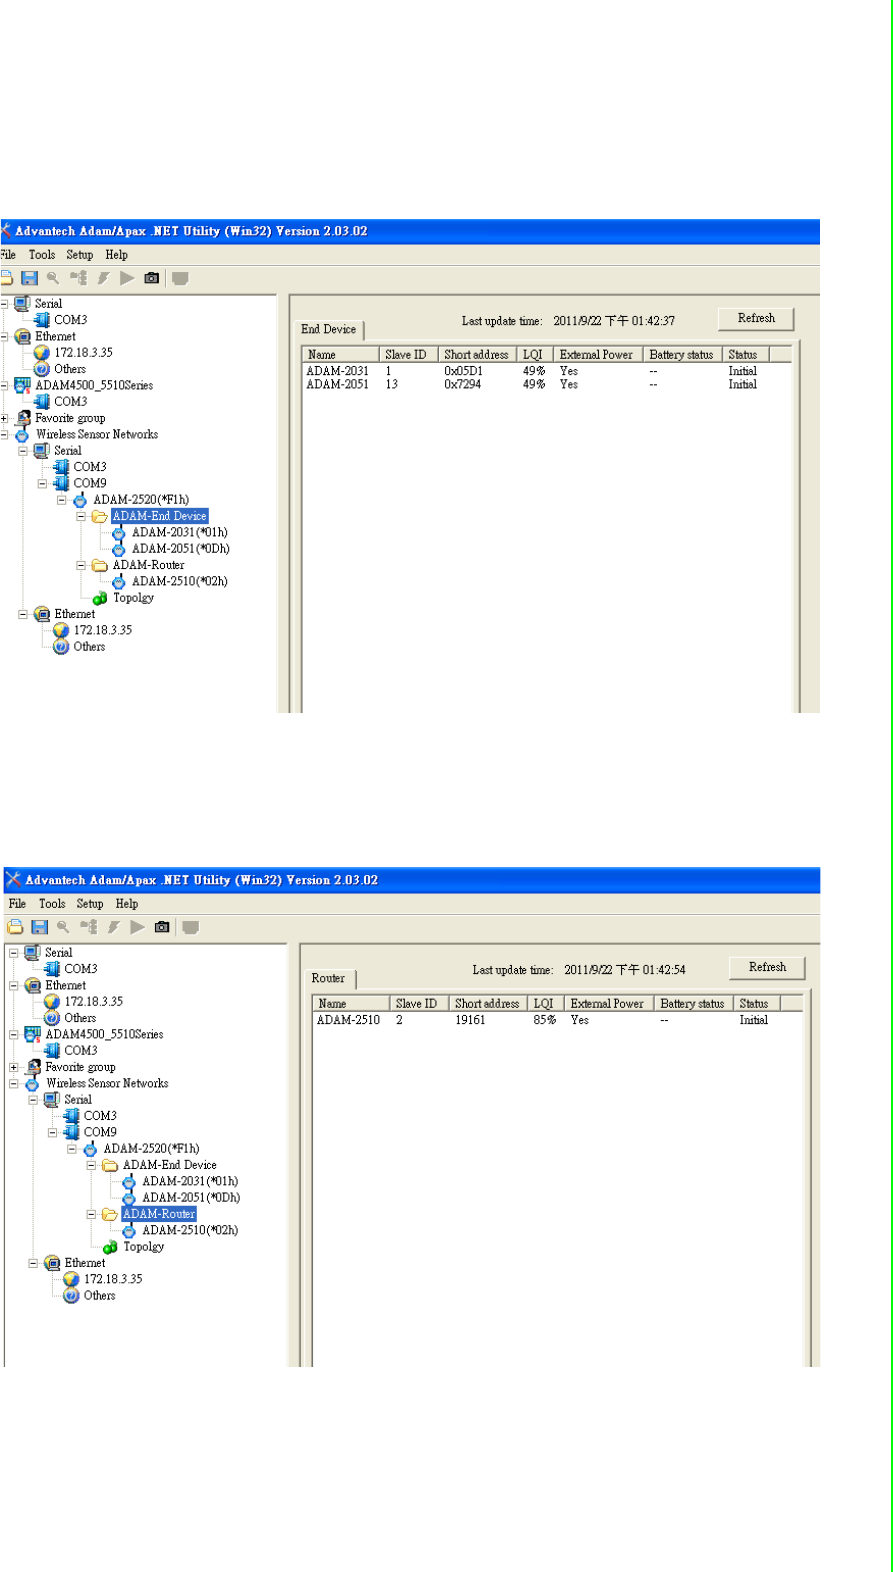Sort by LQI column in Router table
Screen dimensions: 893x1572
pos(545,1004)
